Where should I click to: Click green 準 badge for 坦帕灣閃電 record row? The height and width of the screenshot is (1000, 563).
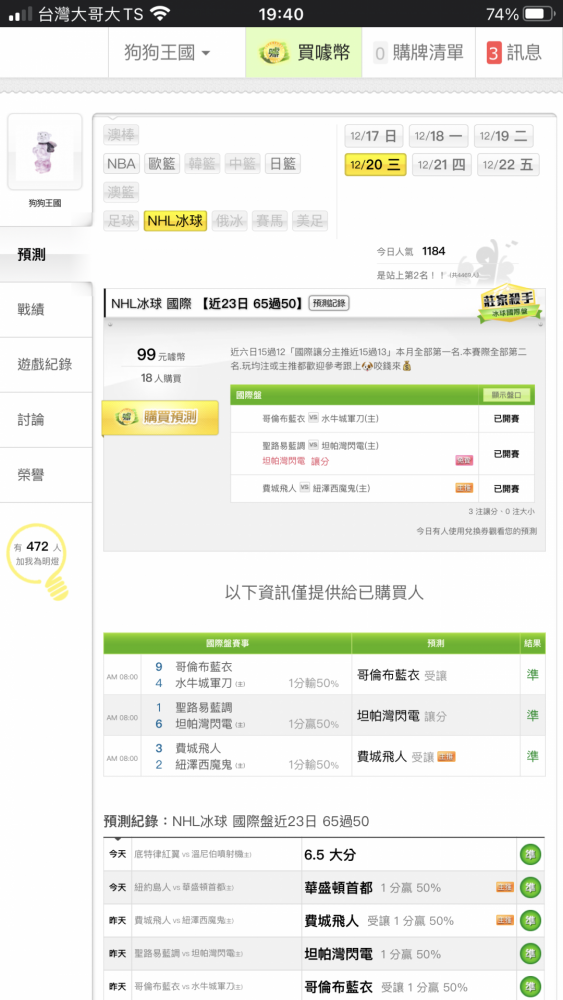pyautogui.click(x=530, y=953)
